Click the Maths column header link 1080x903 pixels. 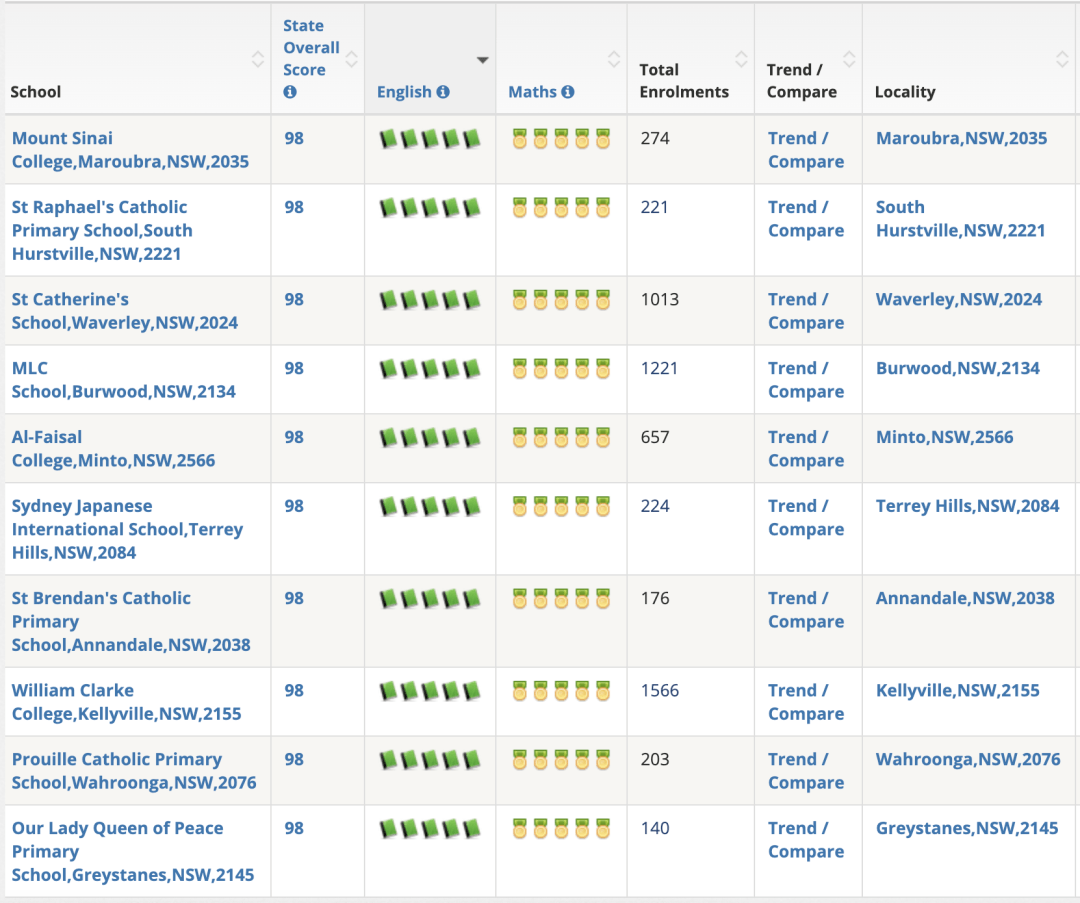click(x=532, y=92)
